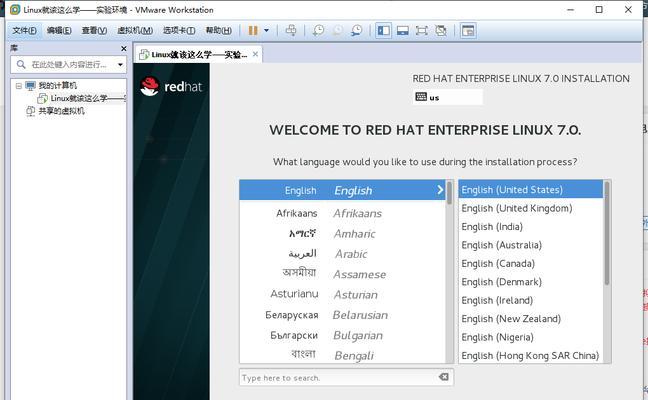
Task: Open the 查看(V) menu
Action: pyautogui.click(x=94, y=31)
